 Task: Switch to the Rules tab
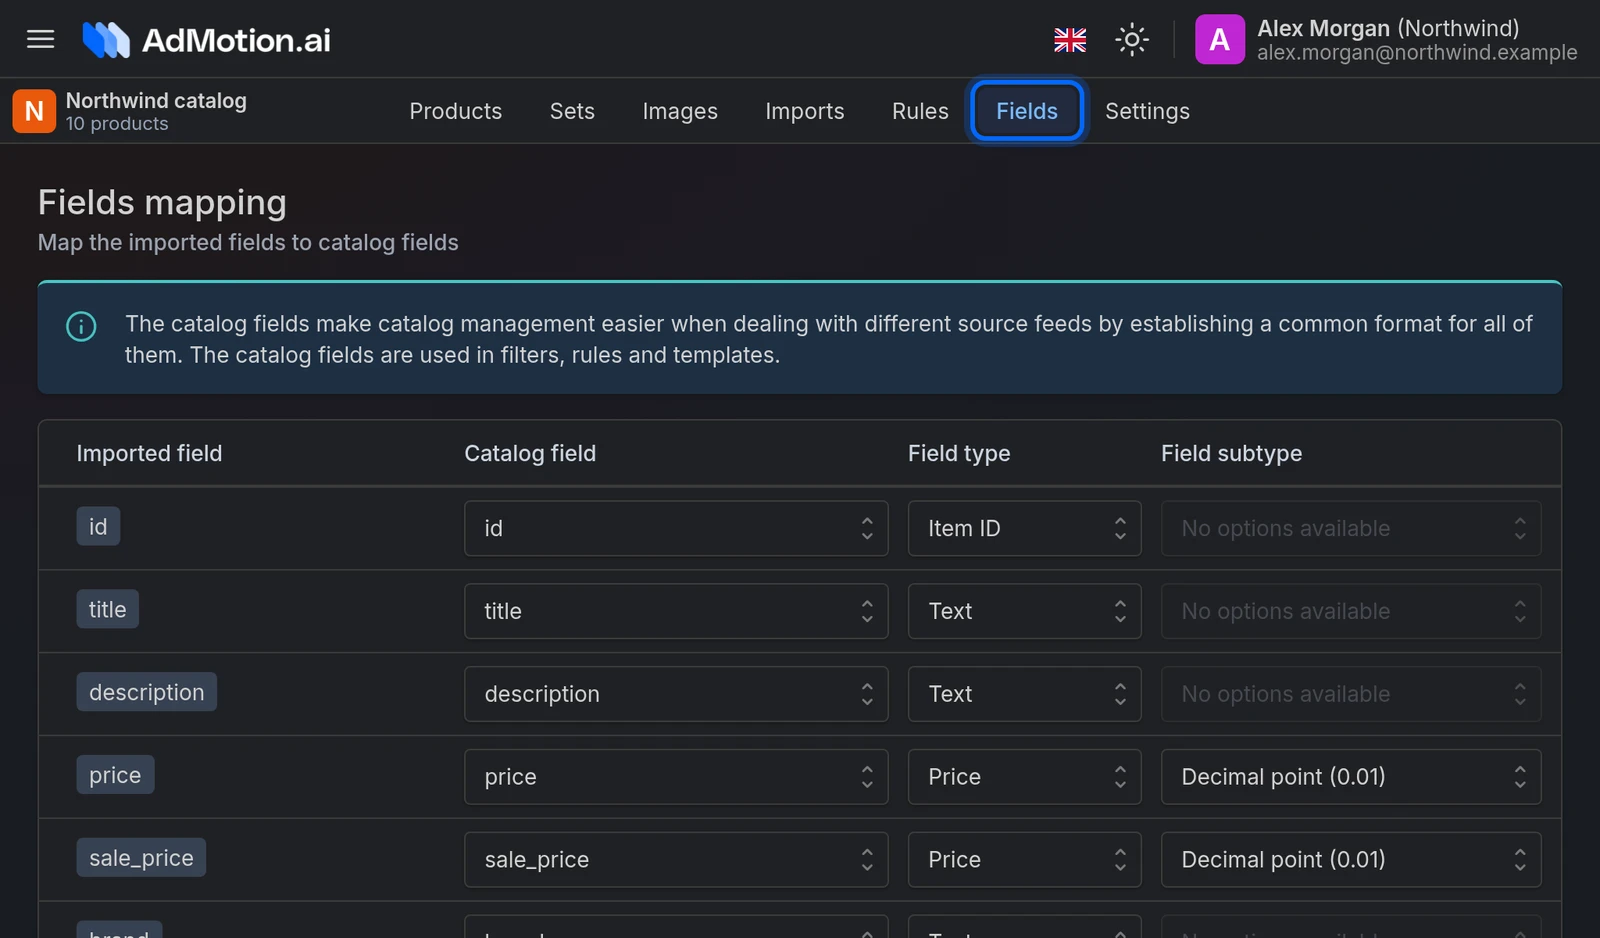pyautogui.click(x=920, y=111)
